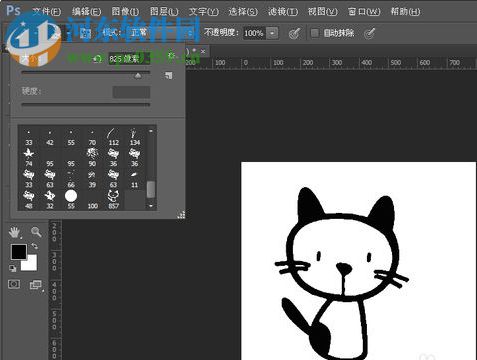Click the 825 像素 brush size field
Viewport: 477px width, 360px height.
pos(129,59)
